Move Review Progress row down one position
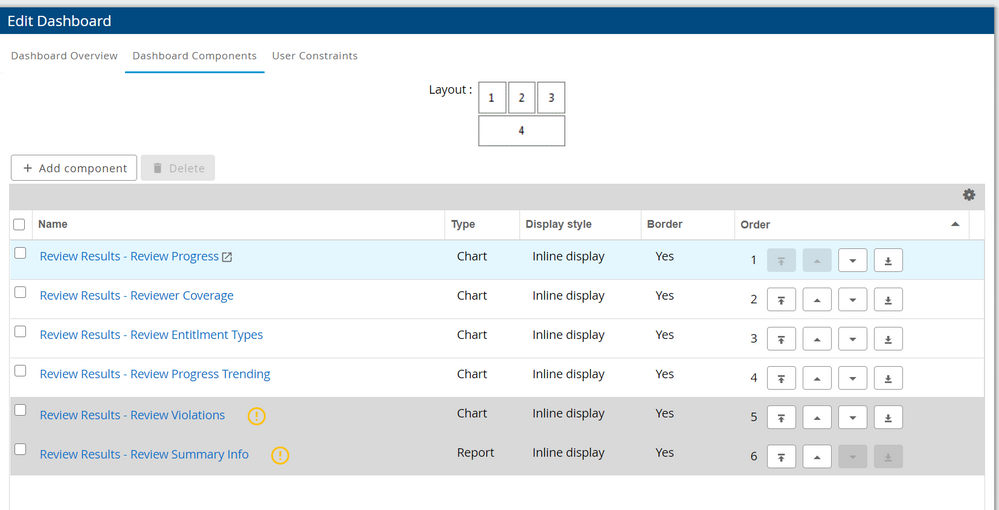The image size is (999, 510). click(852, 260)
